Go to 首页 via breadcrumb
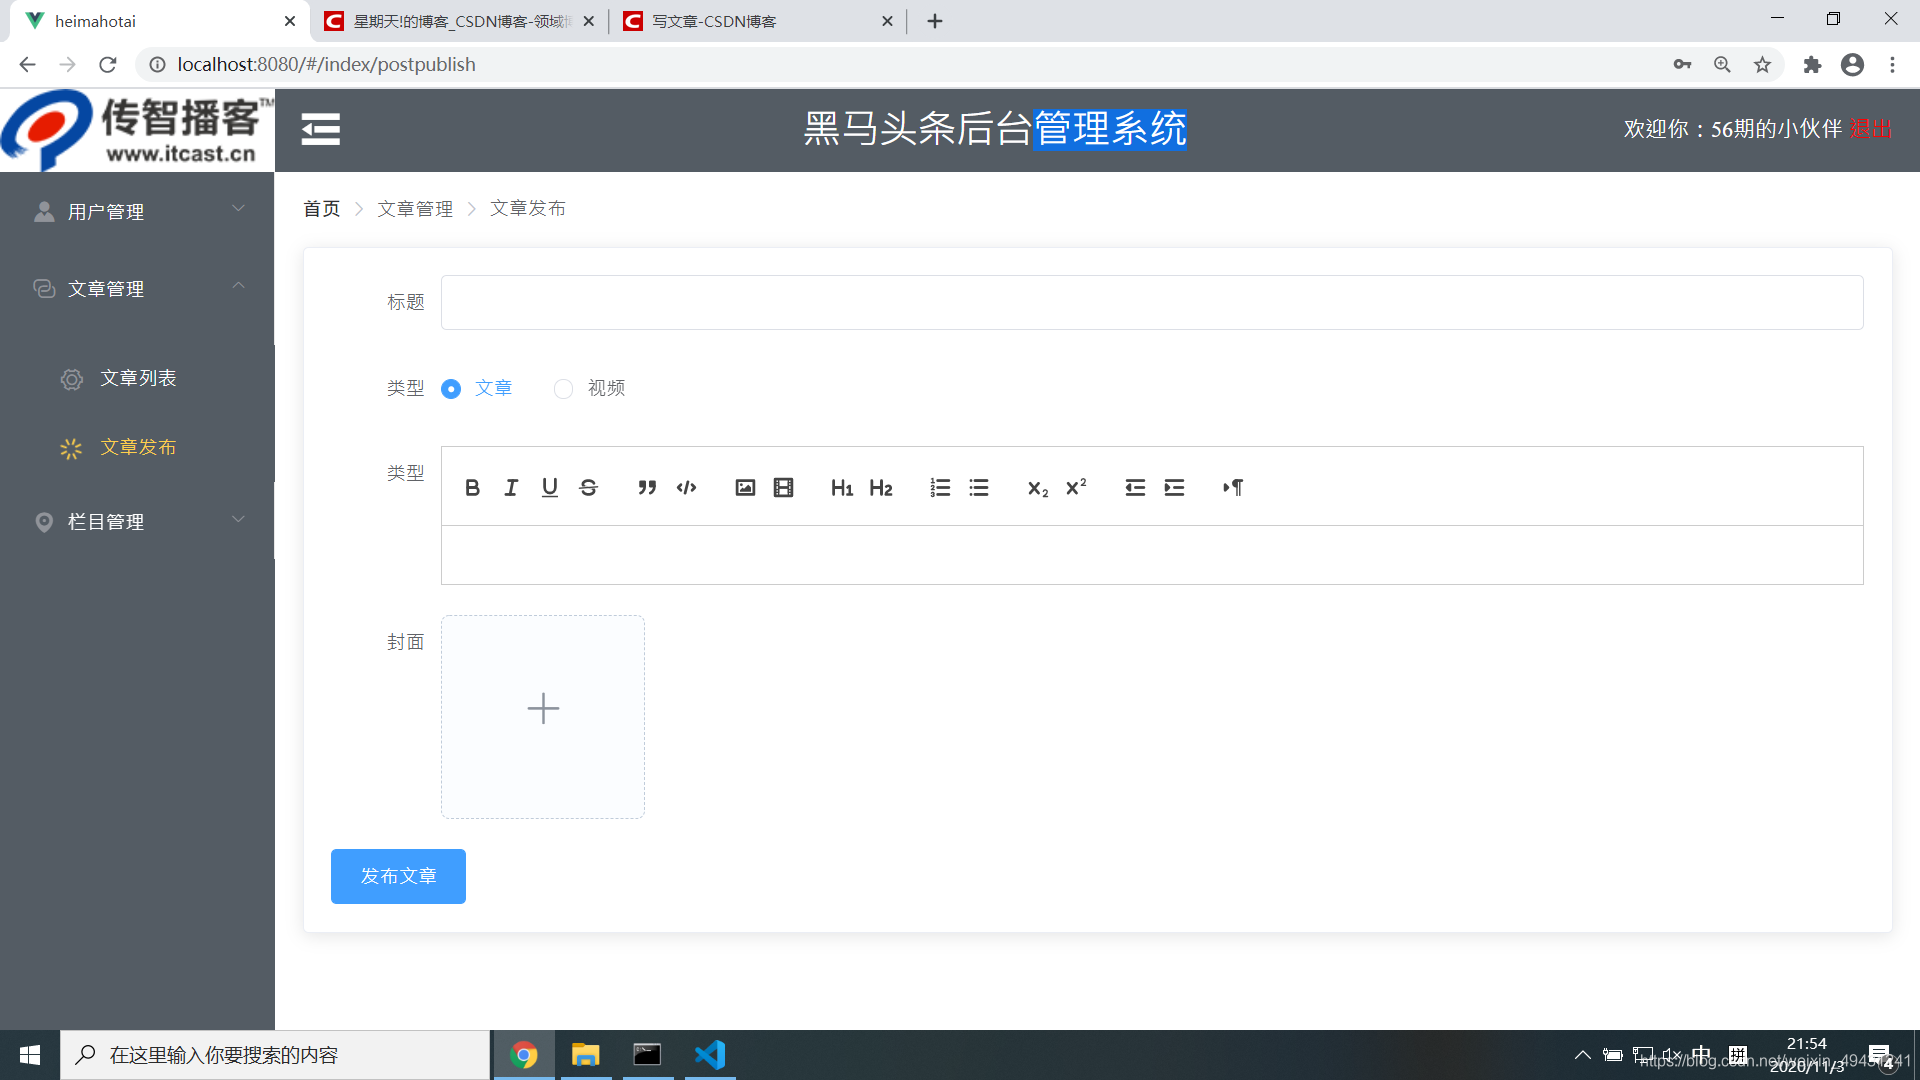 [322, 208]
